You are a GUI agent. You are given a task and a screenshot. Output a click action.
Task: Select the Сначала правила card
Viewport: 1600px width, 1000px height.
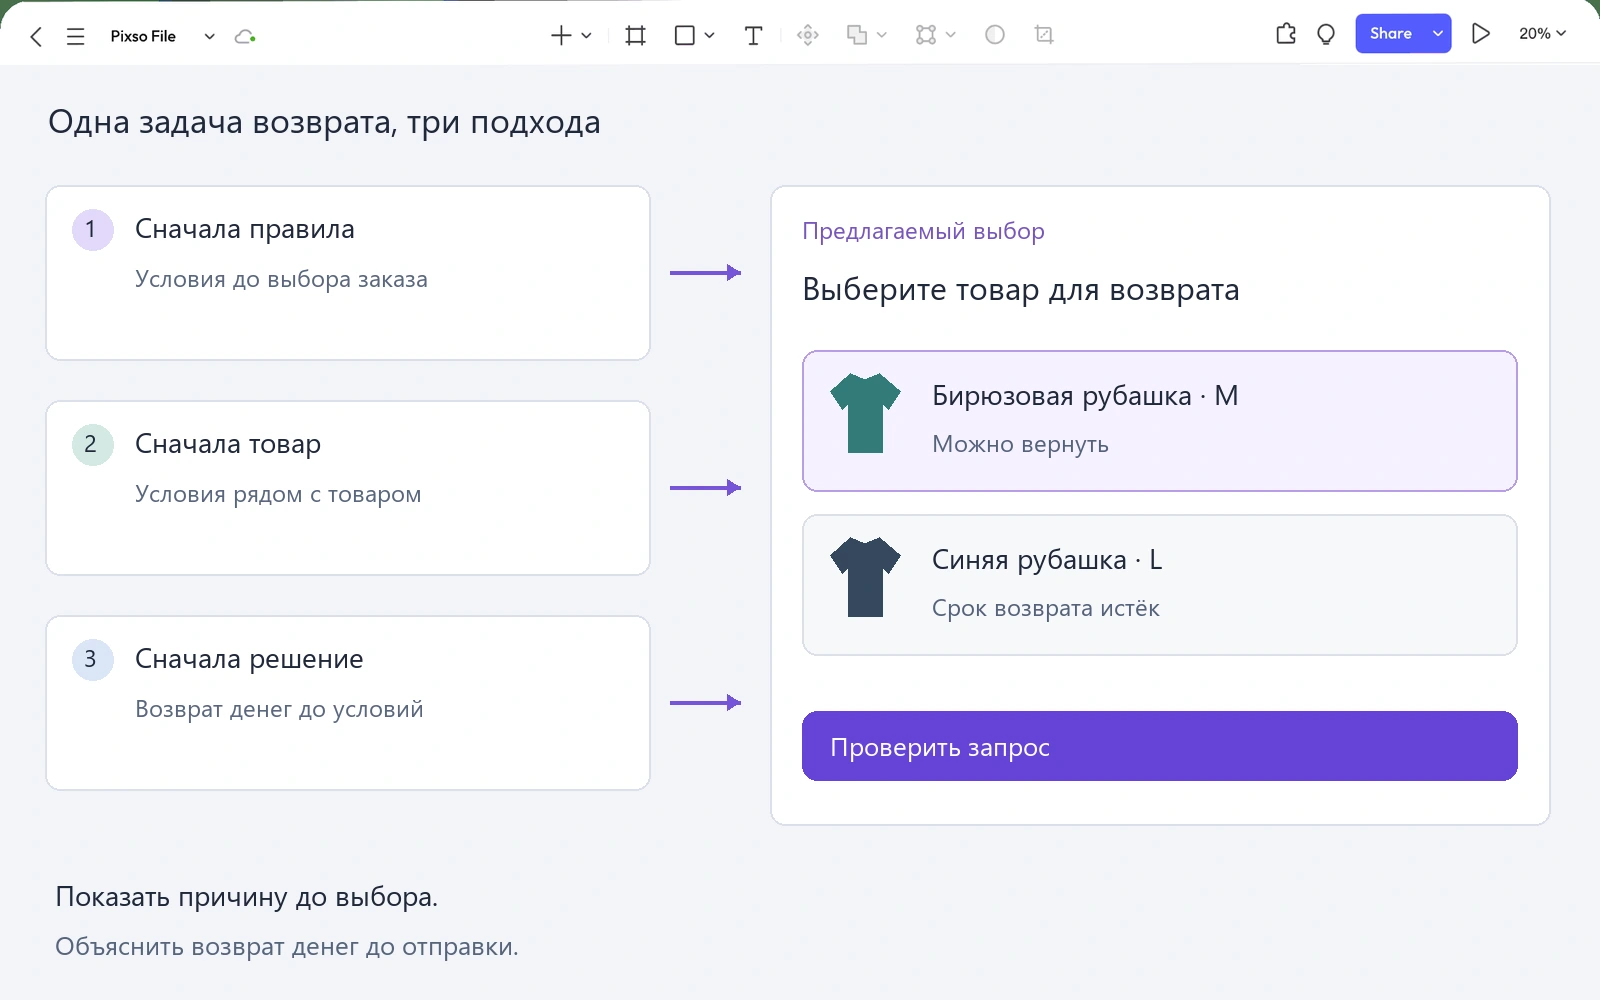[x=348, y=273]
